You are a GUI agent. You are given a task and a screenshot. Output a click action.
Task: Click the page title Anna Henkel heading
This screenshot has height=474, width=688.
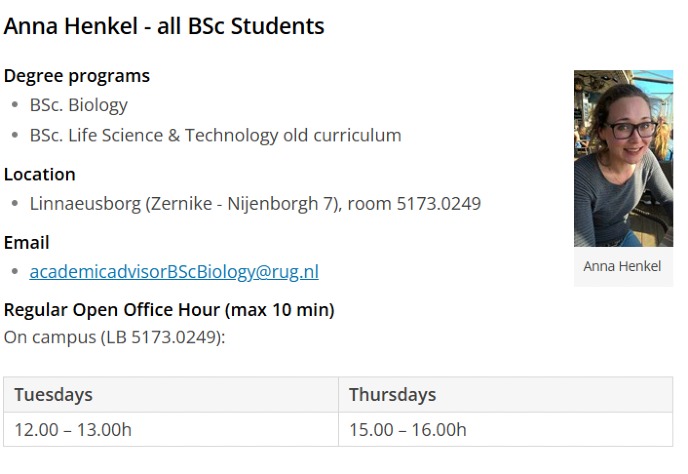click(x=164, y=27)
